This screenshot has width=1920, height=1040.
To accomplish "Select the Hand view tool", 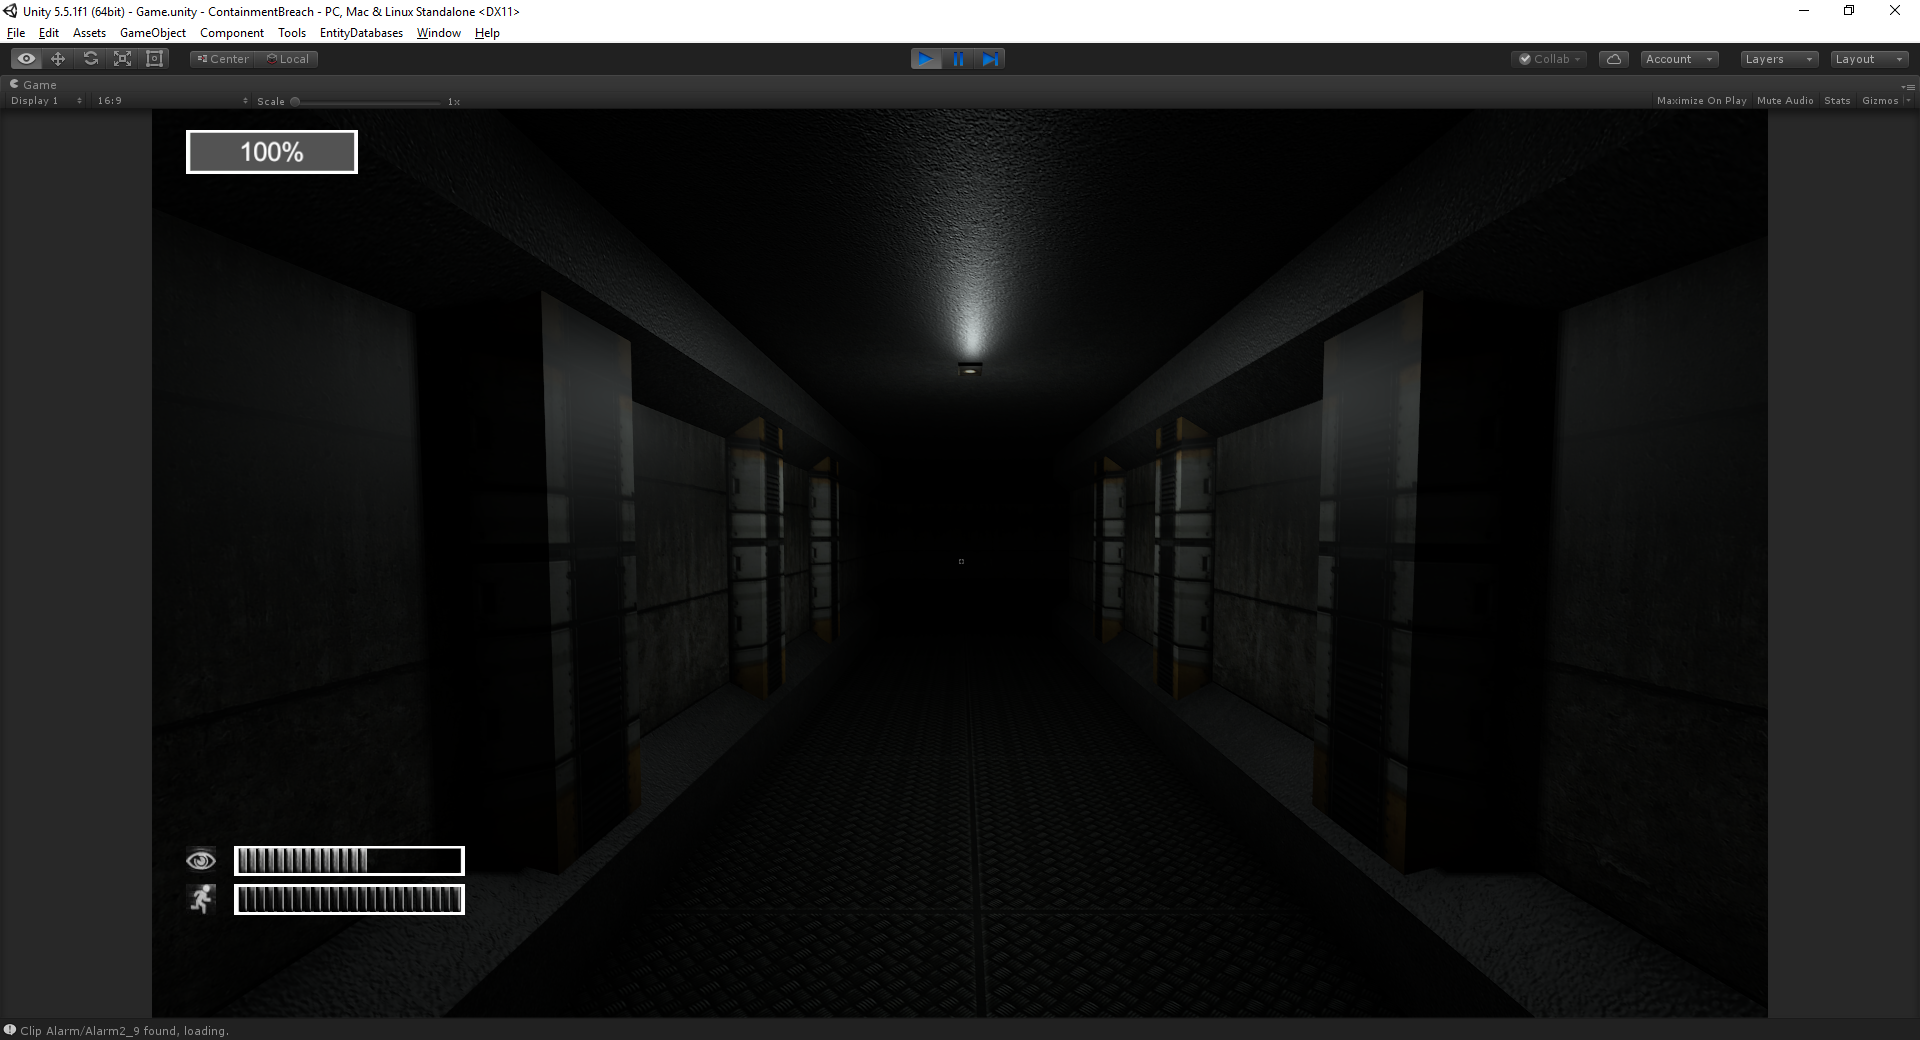I will (x=27, y=59).
